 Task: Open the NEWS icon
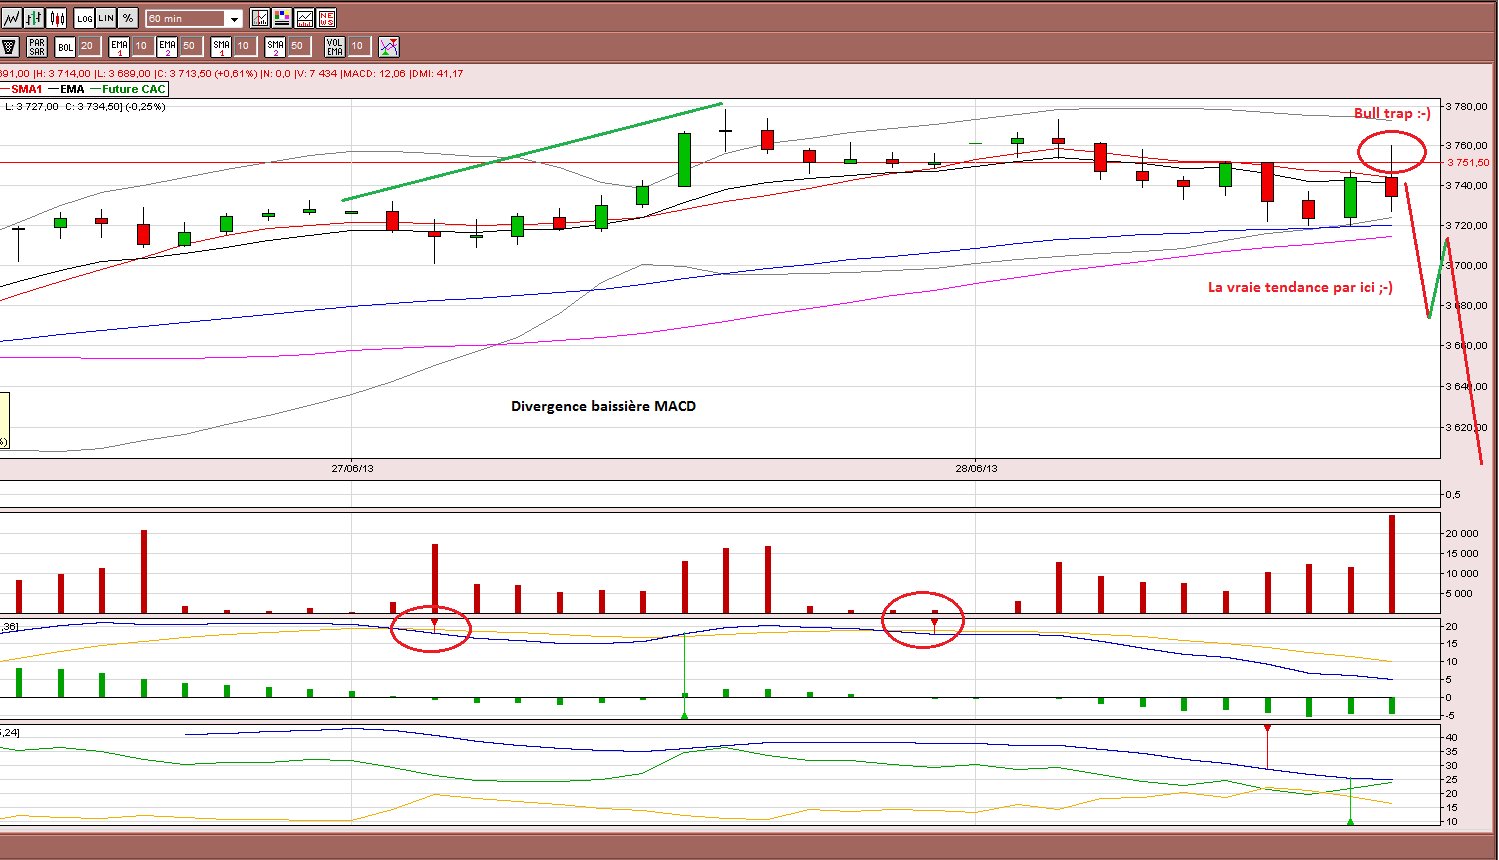[x=326, y=18]
